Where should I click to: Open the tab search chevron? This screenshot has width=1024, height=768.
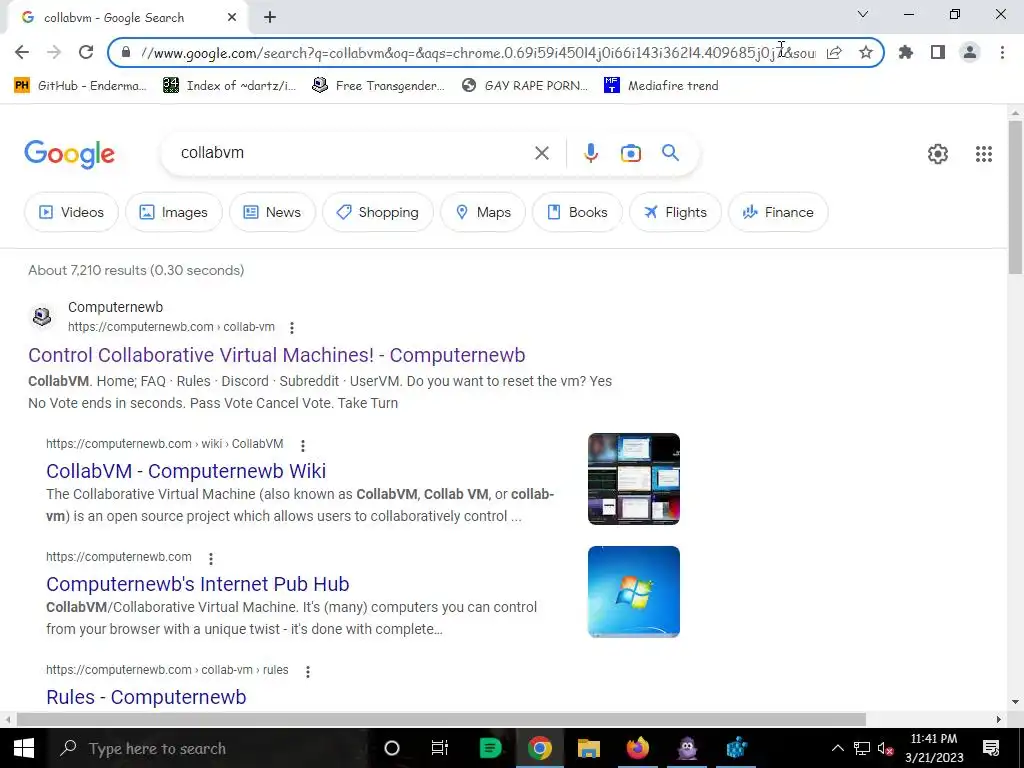[x=863, y=14]
